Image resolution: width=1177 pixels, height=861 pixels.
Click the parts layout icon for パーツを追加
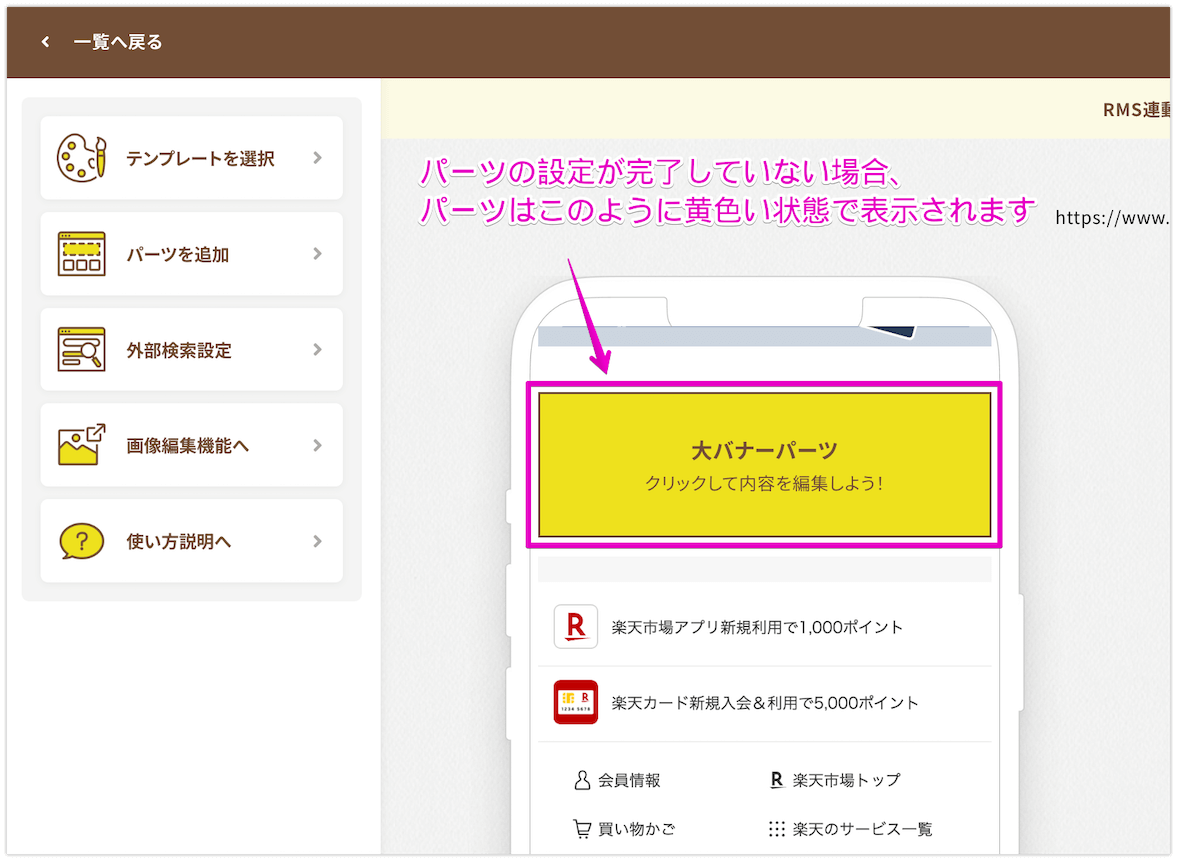[x=81, y=254]
